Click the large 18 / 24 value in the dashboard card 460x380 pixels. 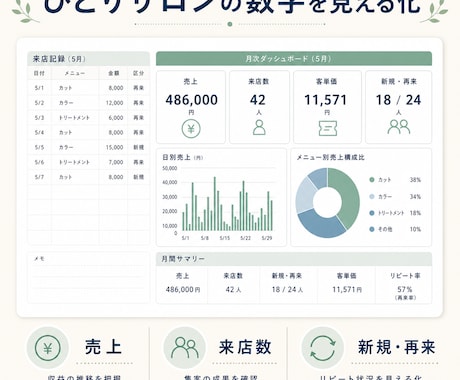(x=399, y=100)
